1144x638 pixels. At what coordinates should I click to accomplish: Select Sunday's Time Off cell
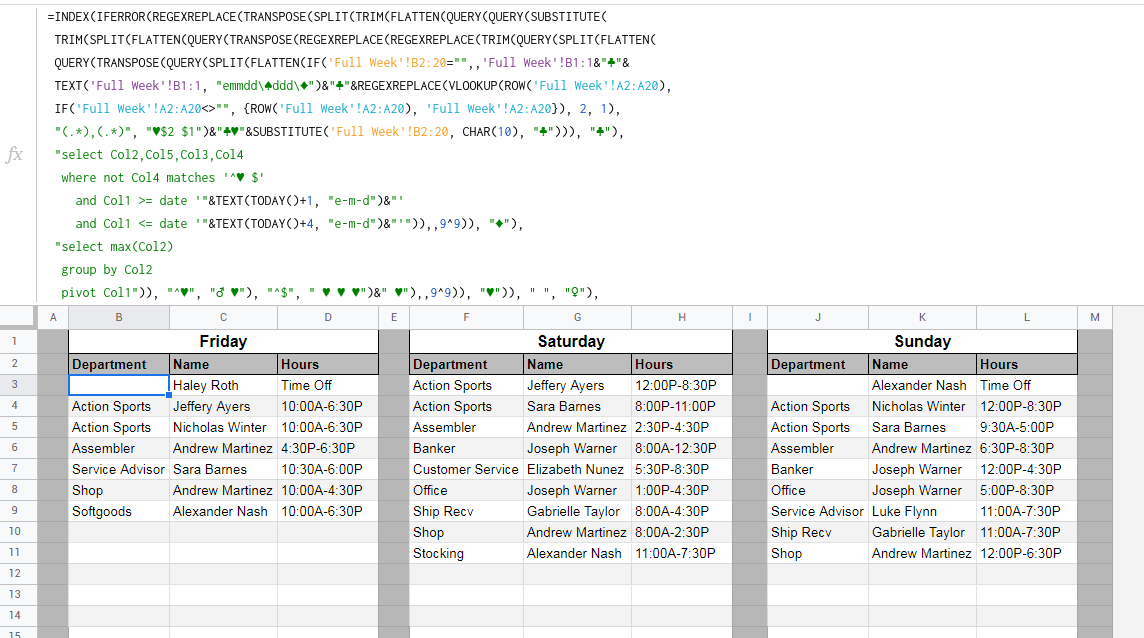(1027, 385)
